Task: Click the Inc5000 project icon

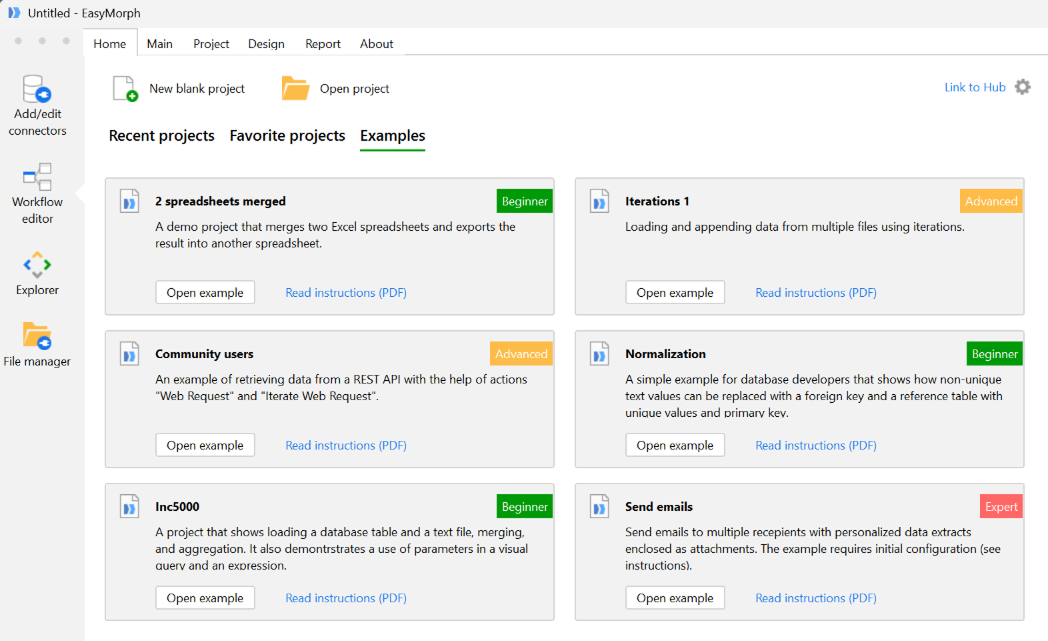Action: (130, 506)
